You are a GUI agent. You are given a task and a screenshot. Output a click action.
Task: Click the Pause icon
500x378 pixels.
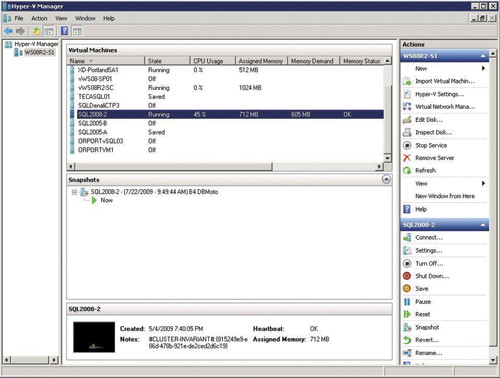click(x=407, y=302)
